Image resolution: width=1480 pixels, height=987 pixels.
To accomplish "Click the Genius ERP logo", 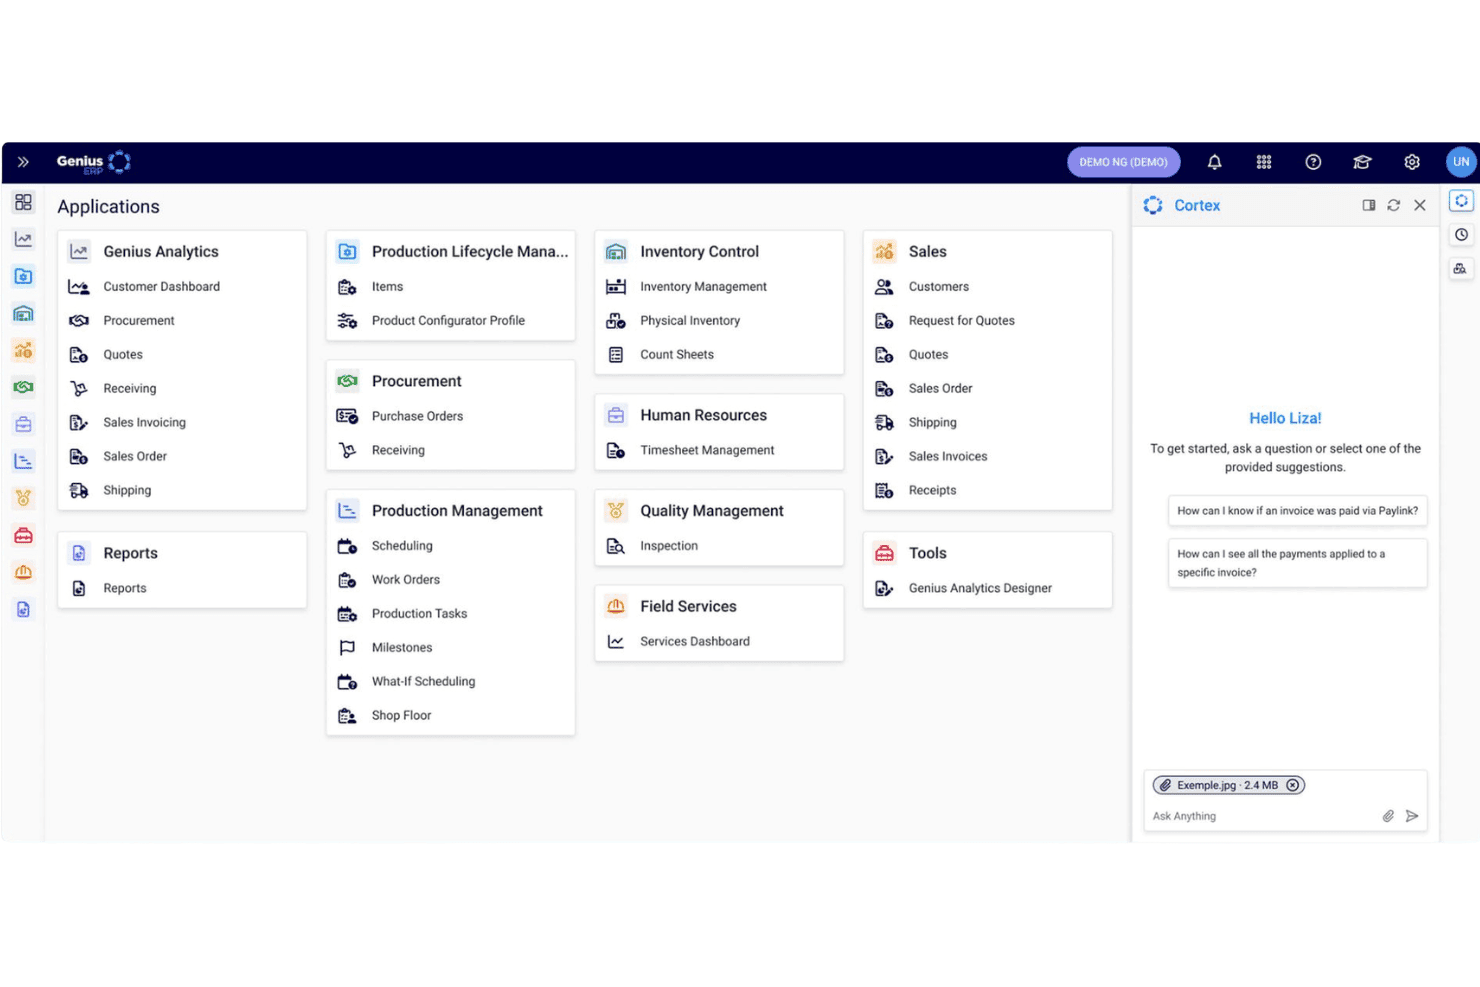I will click(x=94, y=162).
